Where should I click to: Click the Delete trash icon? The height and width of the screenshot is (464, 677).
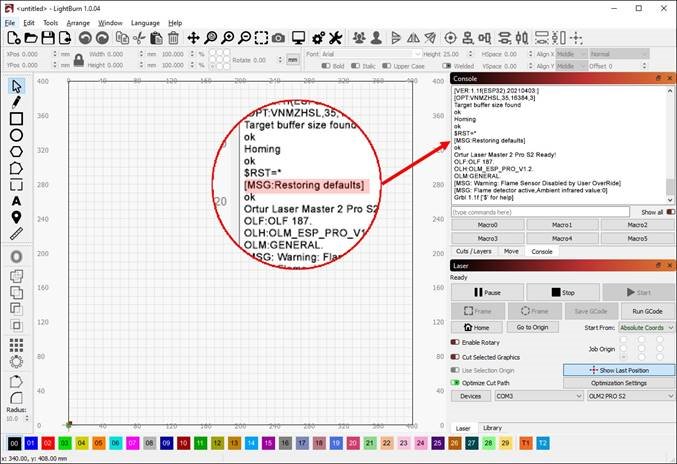(x=174, y=38)
